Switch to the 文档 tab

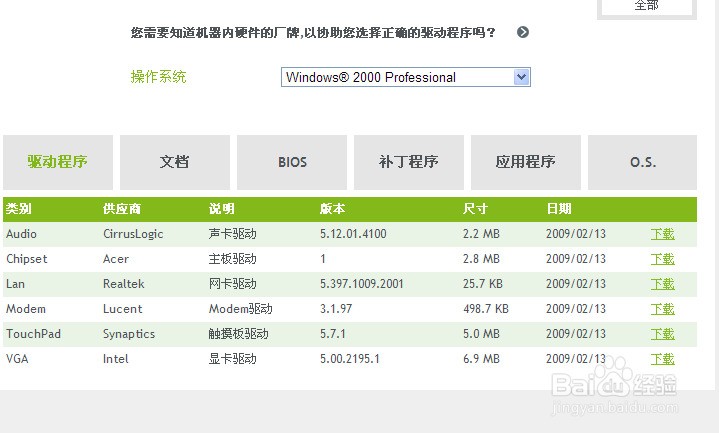coord(175,162)
